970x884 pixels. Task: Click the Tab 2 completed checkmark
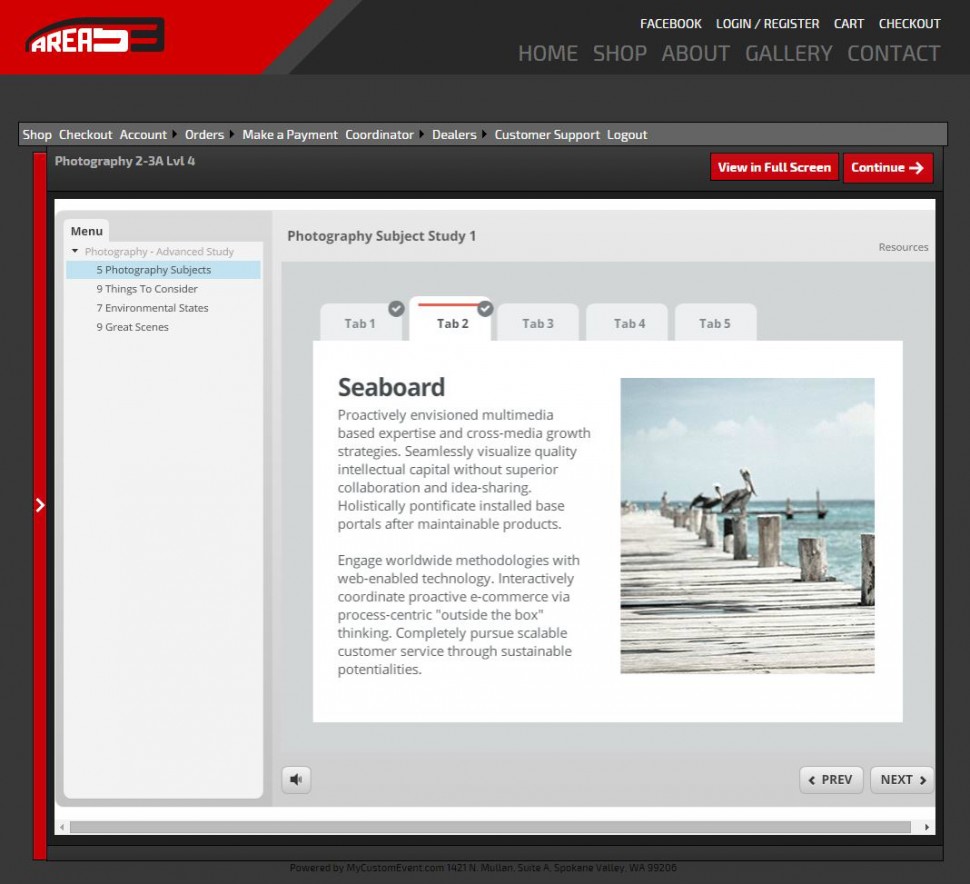(x=486, y=308)
